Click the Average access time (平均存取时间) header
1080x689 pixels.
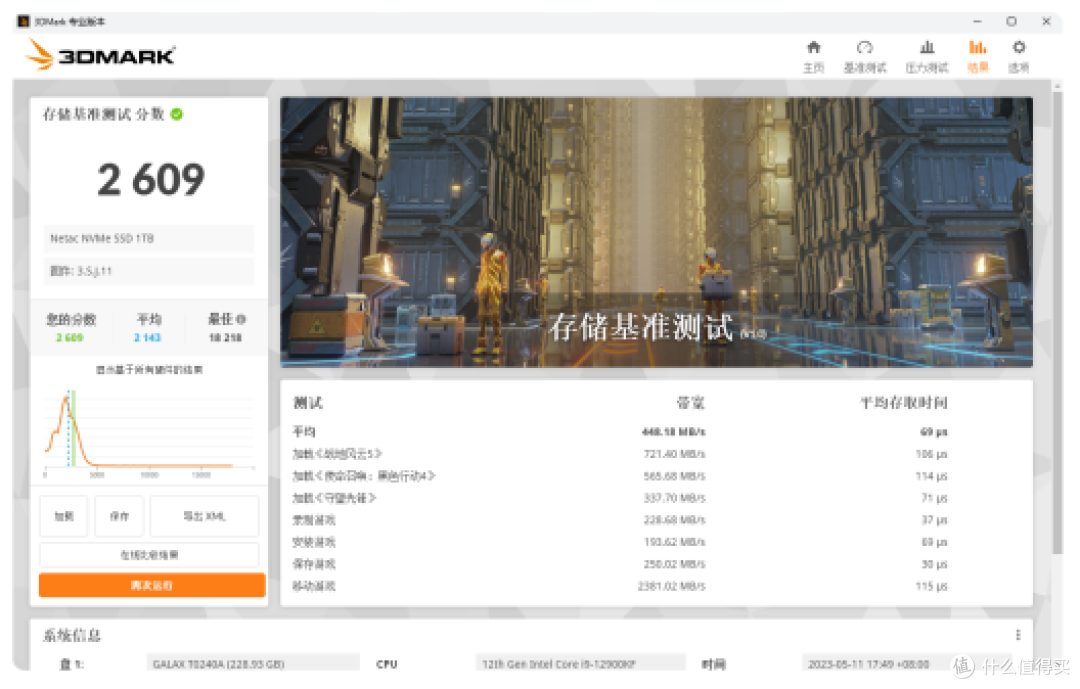[x=904, y=403]
